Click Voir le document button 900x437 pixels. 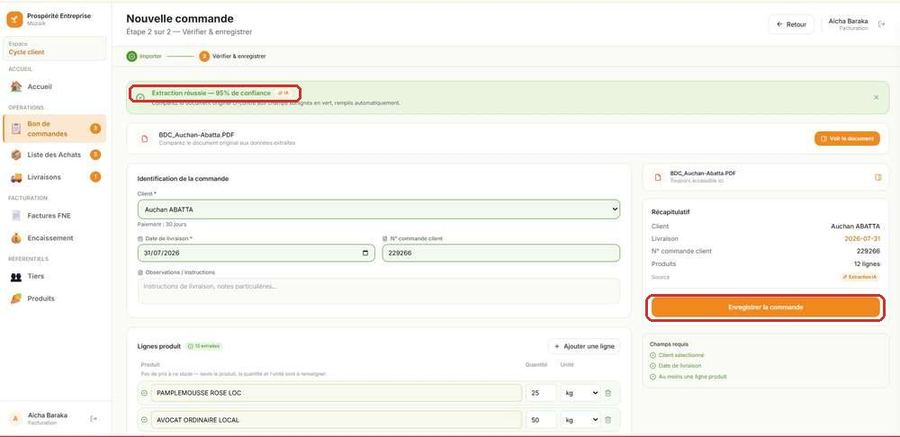click(x=847, y=138)
